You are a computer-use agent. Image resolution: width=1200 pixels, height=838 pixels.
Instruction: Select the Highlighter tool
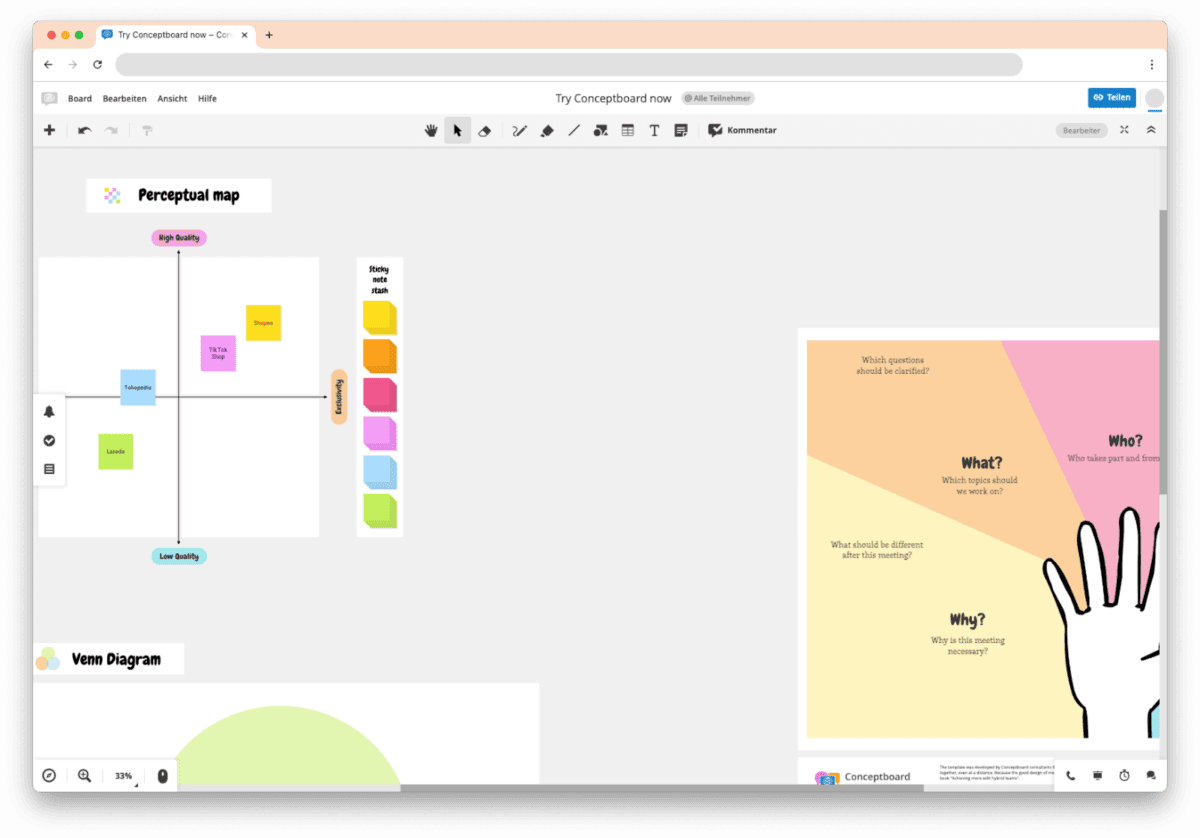tap(547, 130)
